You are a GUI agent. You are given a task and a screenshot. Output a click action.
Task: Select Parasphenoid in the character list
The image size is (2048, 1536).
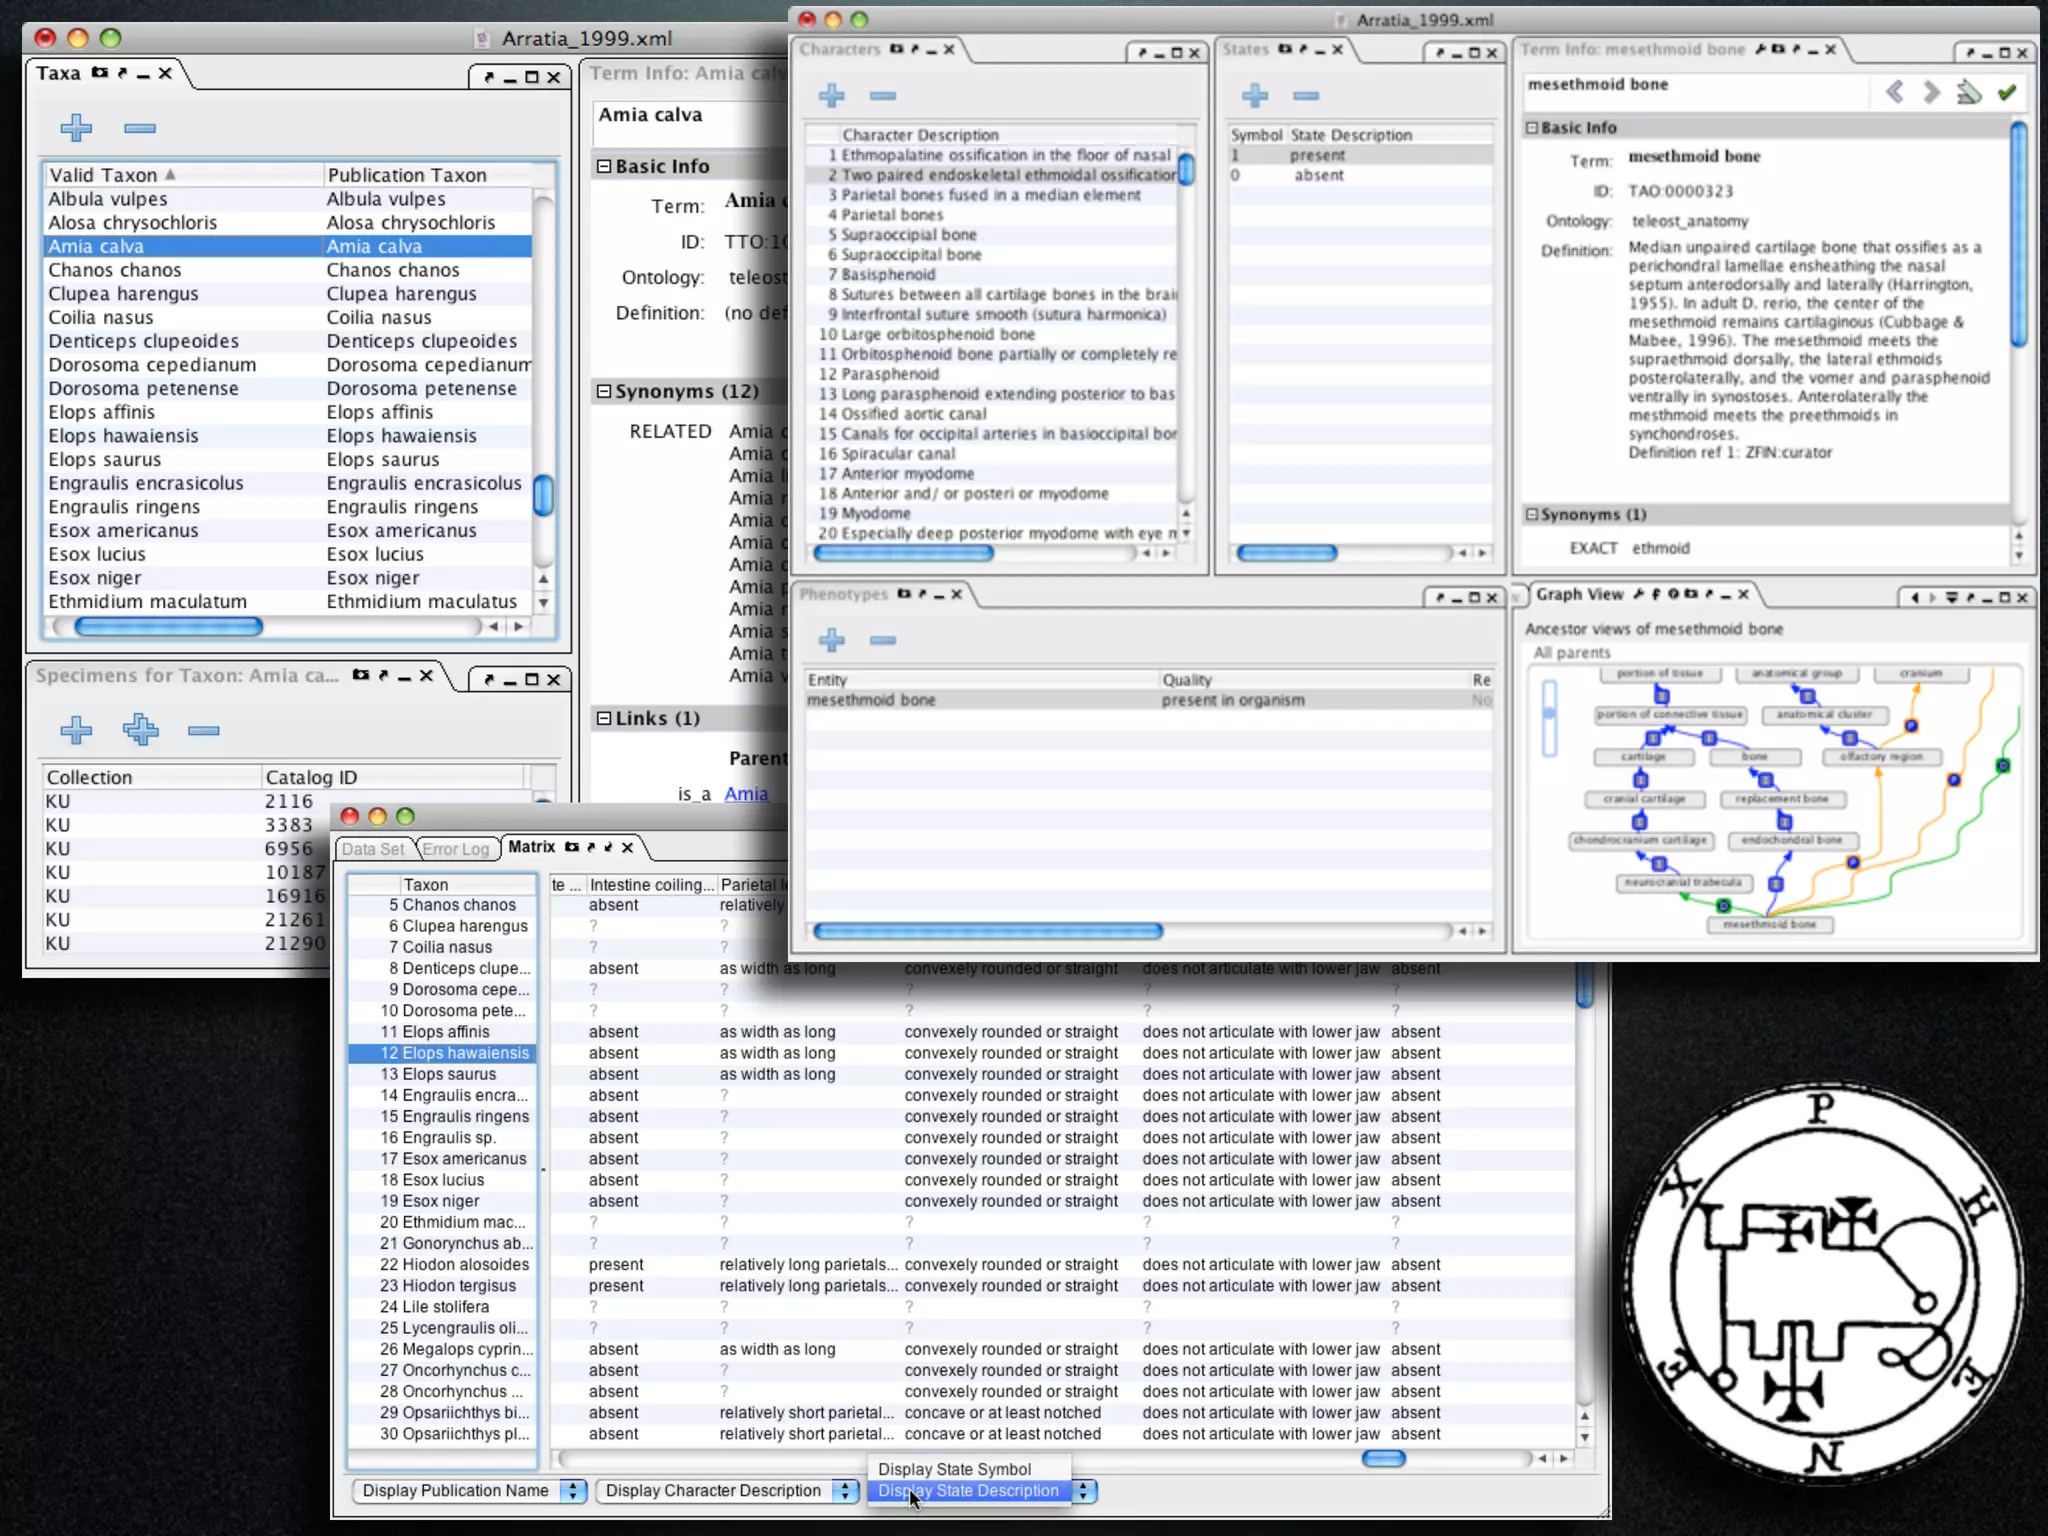click(x=890, y=374)
